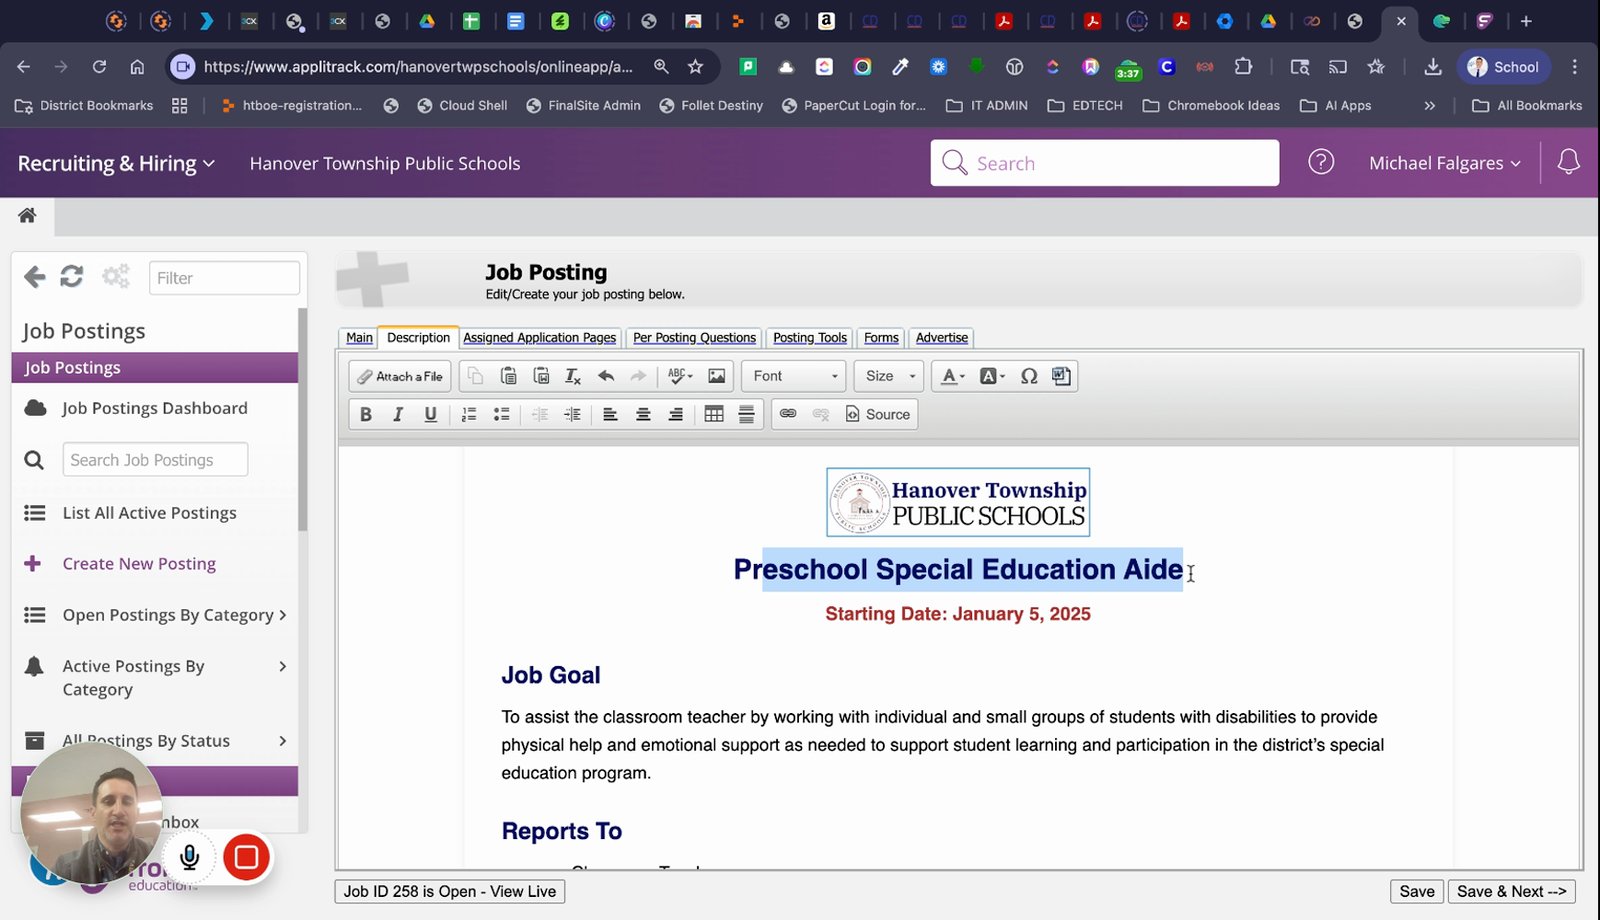This screenshot has width=1600, height=920.
Task: Open the Size dropdown
Action: pyautogui.click(x=889, y=376)
